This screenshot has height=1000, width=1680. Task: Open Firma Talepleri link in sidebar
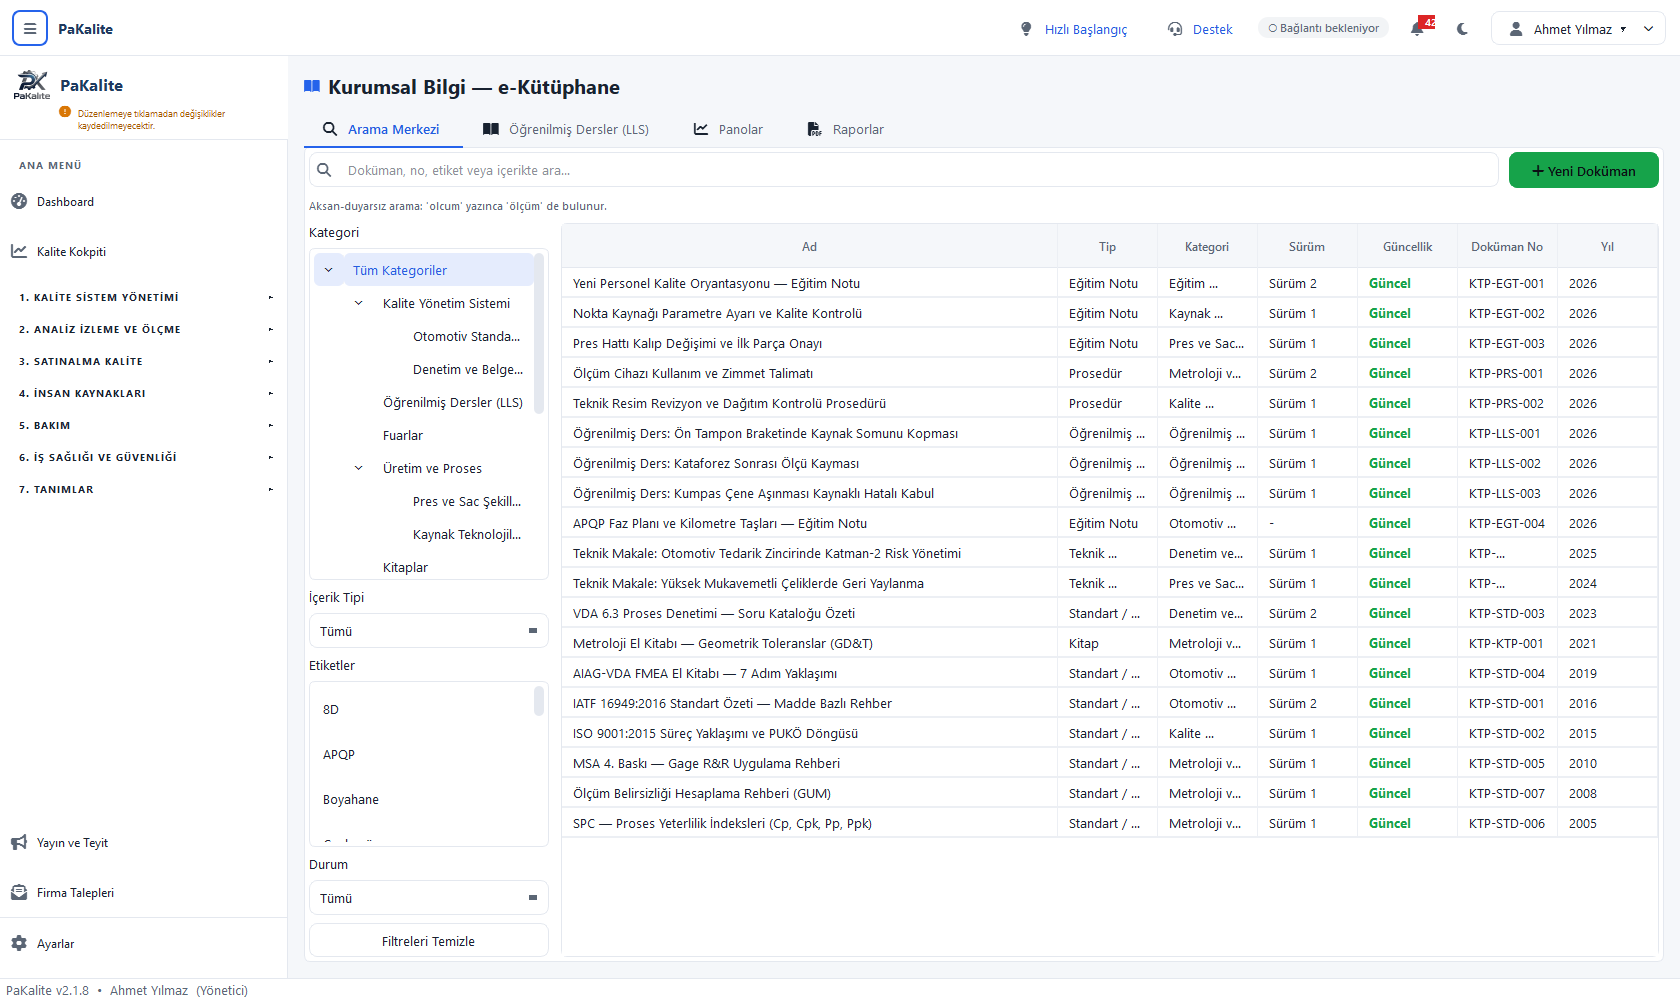click(75, 893)
